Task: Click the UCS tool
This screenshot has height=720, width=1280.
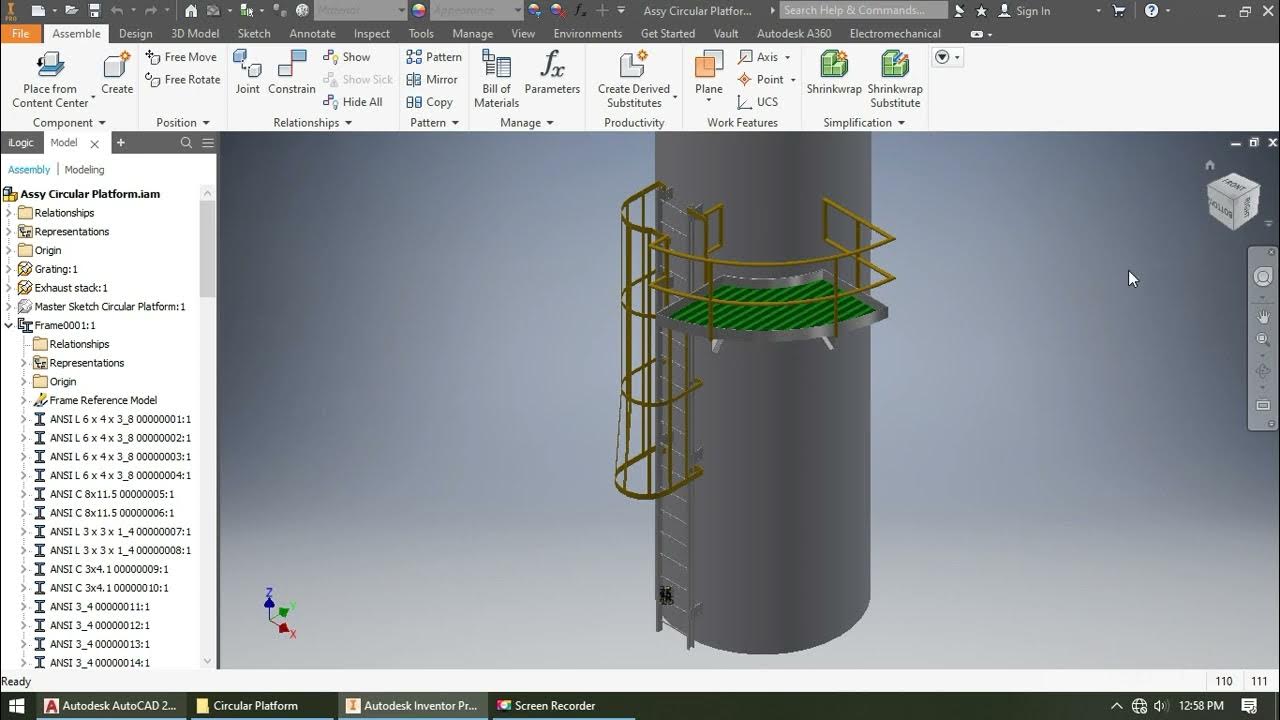Action: [758, 102]
